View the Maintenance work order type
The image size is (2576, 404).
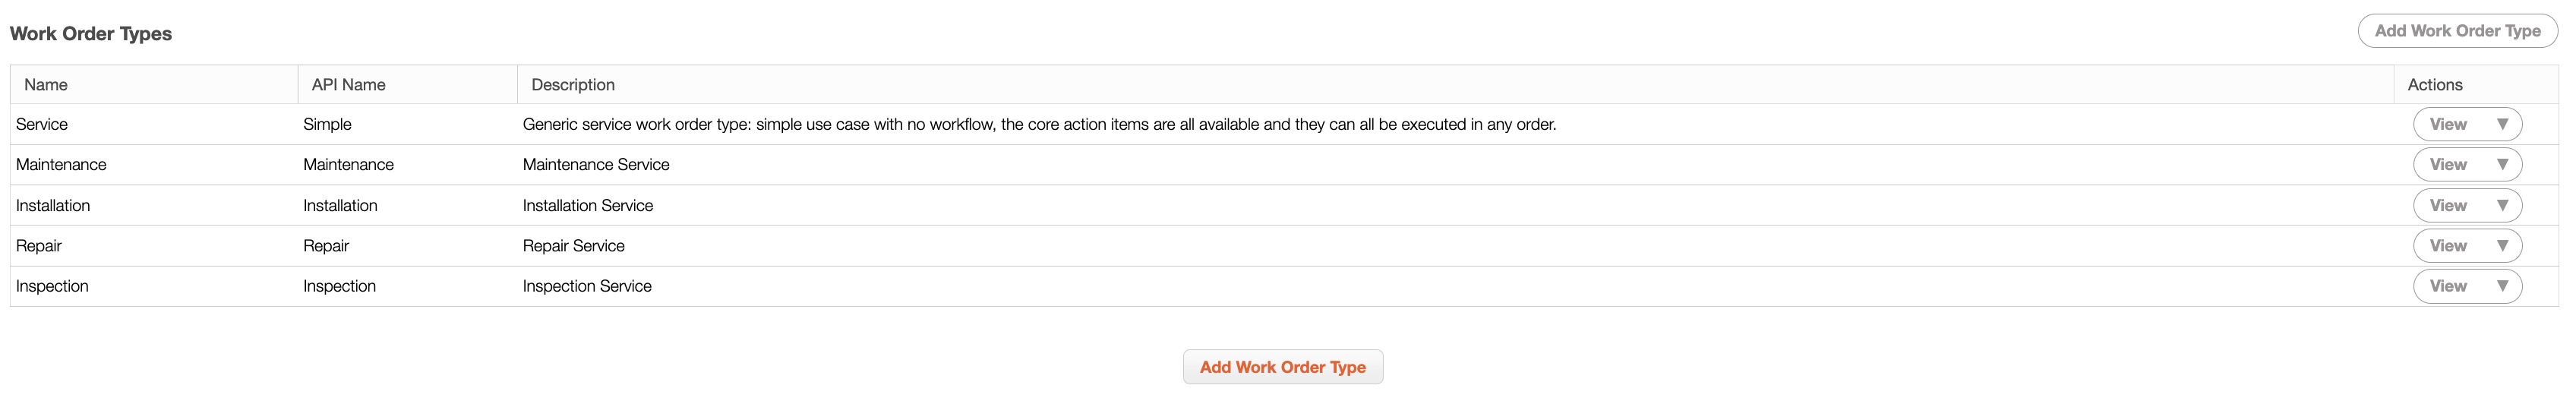tap(2447, 165)
